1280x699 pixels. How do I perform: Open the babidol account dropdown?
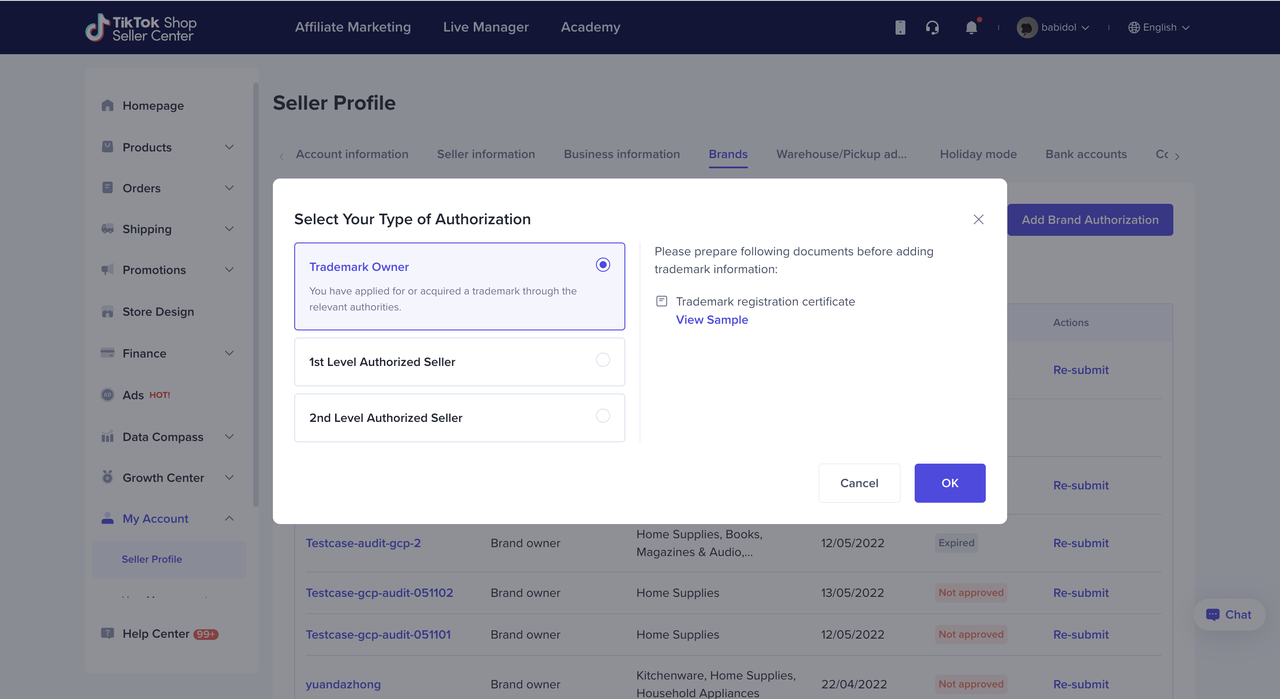[x=1053, y=28]
